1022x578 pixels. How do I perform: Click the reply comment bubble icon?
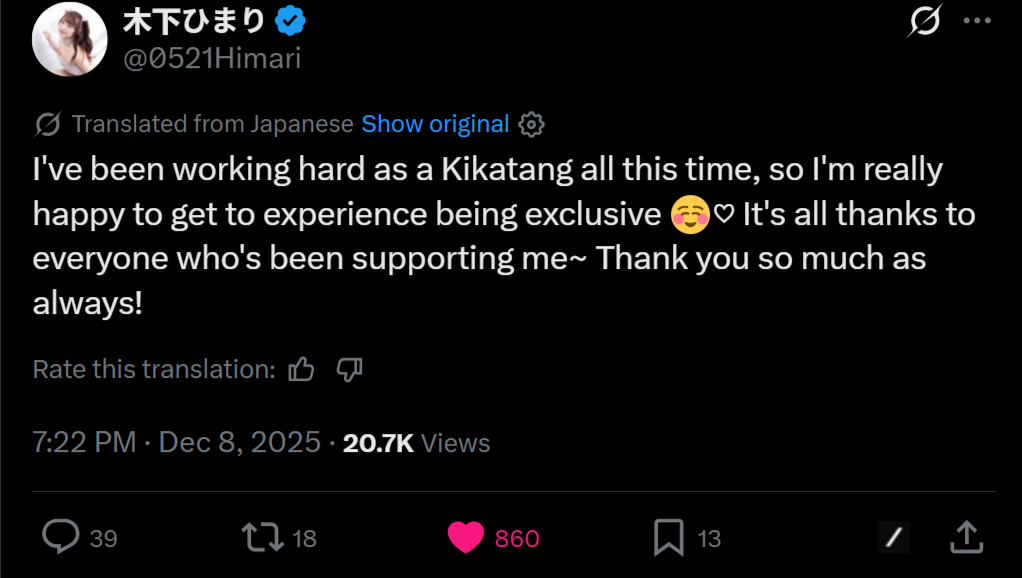[61, 538]
